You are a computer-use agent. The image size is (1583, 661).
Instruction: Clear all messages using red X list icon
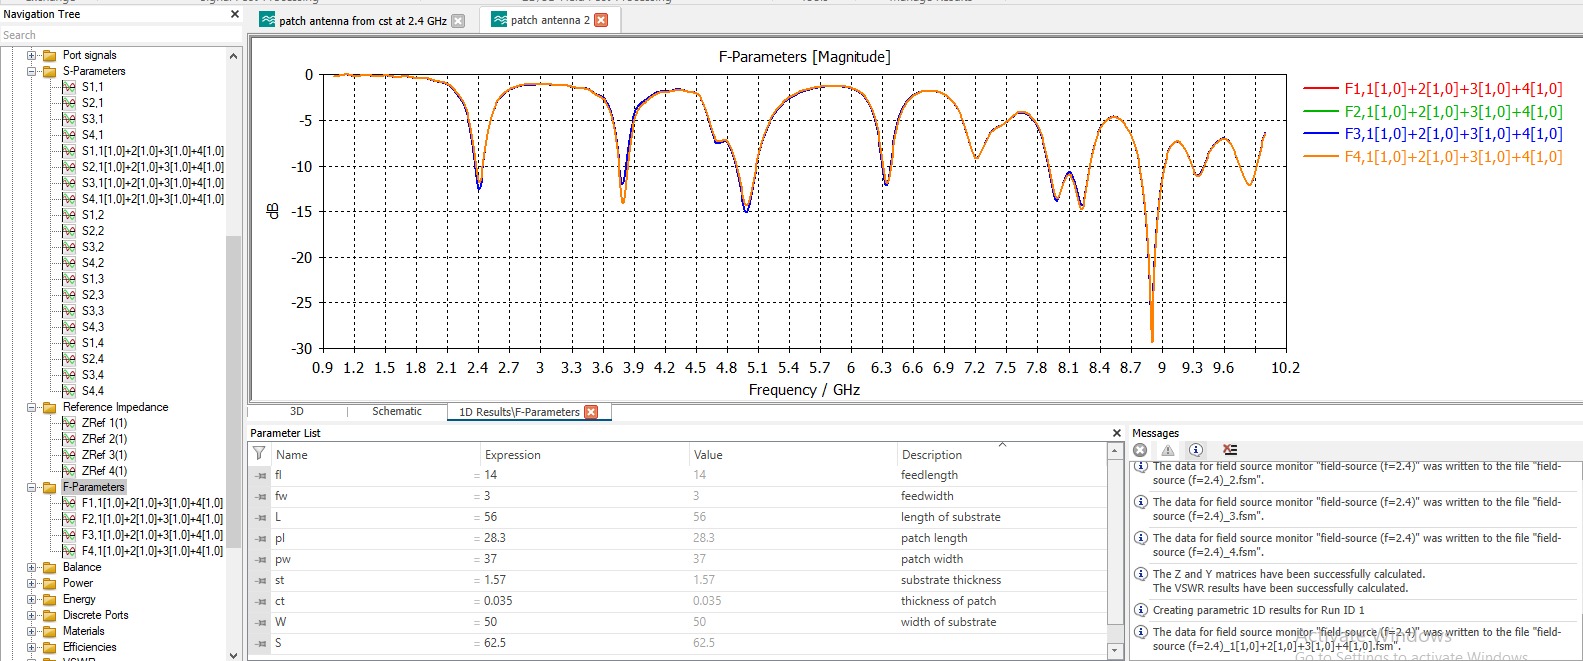pyautogui.click(x=1230, y=450)
